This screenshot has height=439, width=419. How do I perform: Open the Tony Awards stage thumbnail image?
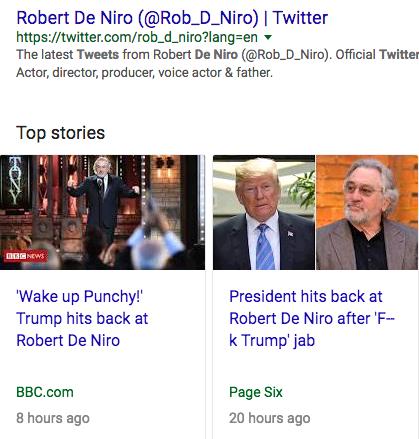tap(102, 212)
